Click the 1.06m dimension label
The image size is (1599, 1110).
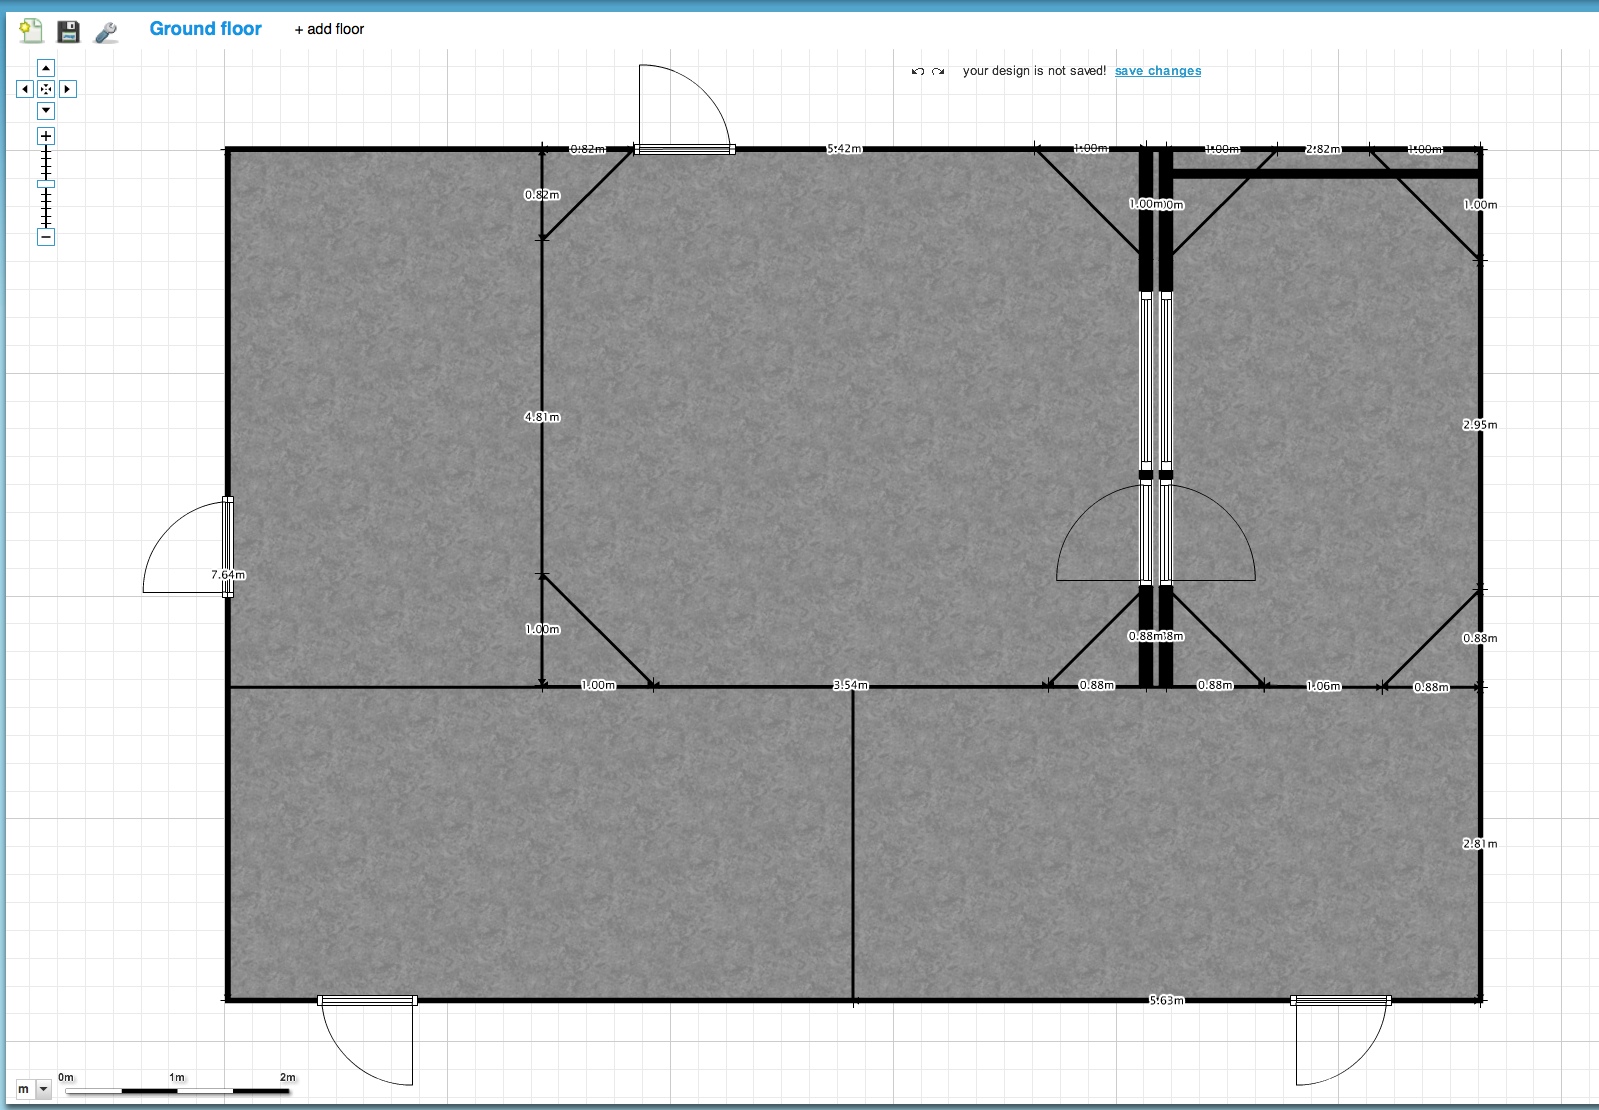1323,686
